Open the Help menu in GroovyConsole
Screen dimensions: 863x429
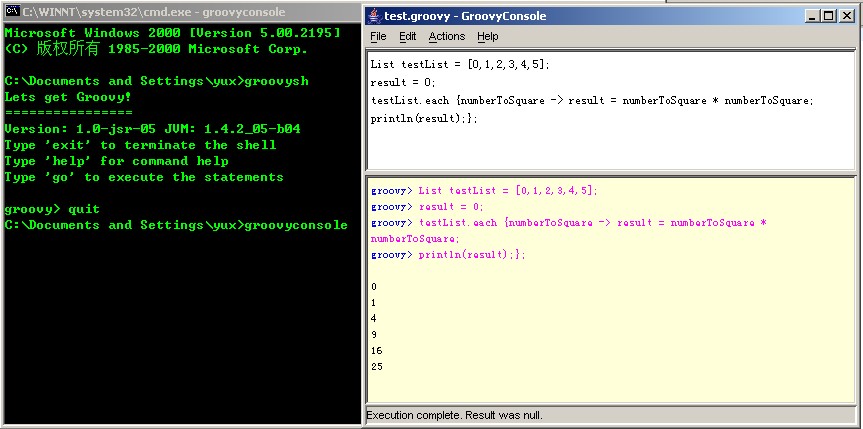(488, 36)
